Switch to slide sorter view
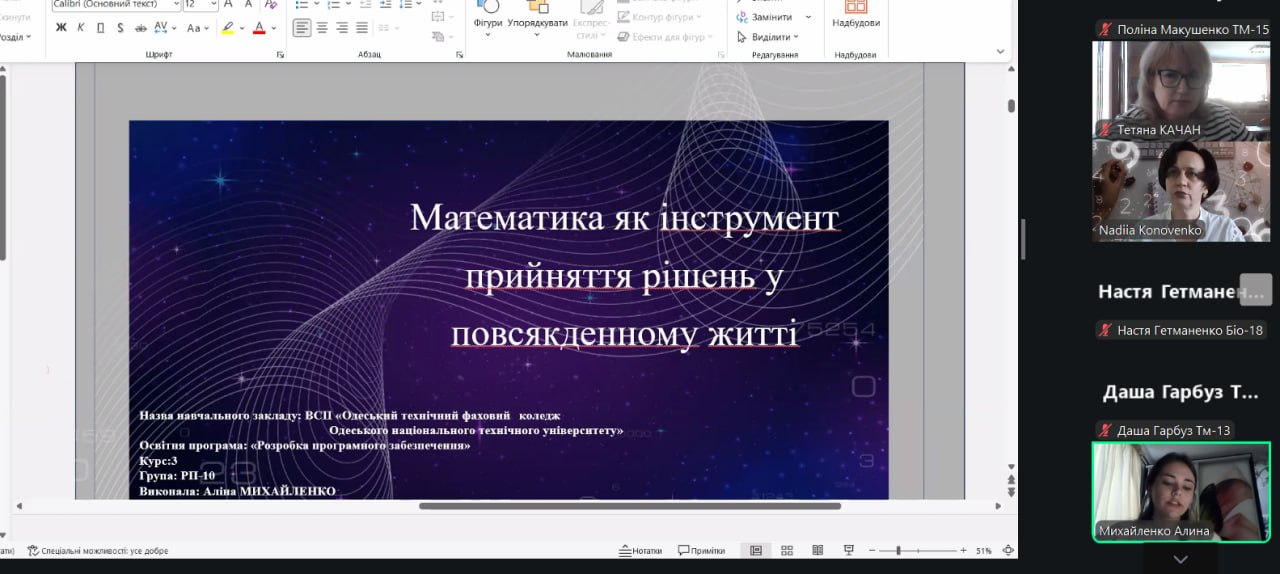 (787, 551)
